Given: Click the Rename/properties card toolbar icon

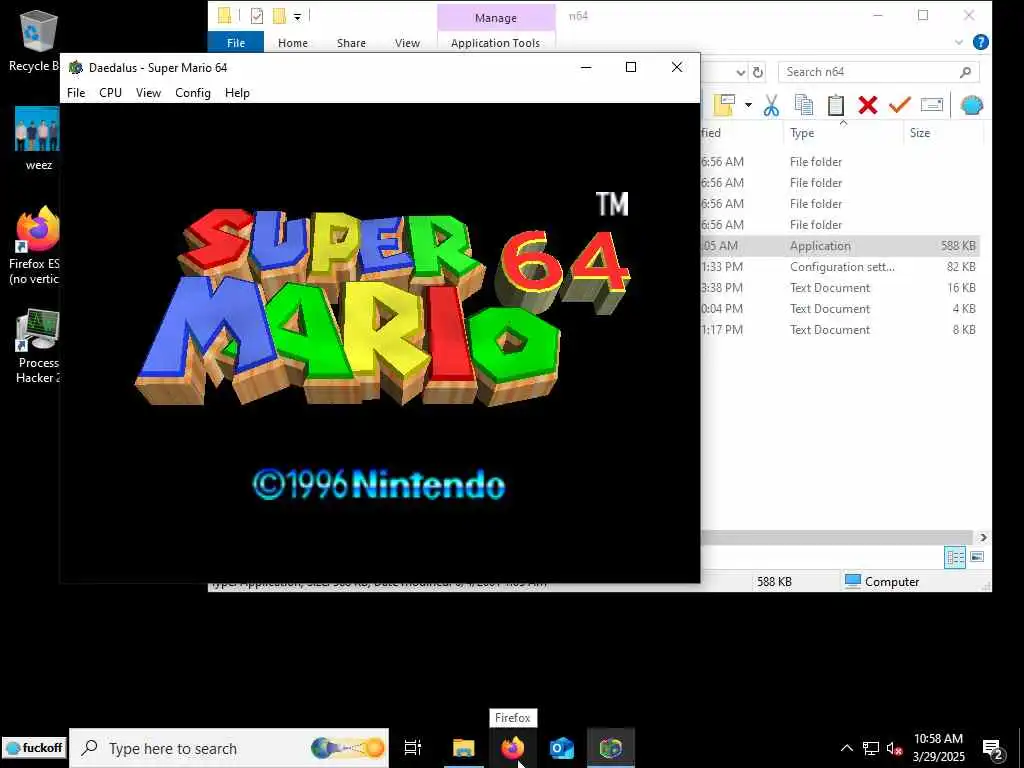Looking at the screenshot, I should tap(932, 104).
